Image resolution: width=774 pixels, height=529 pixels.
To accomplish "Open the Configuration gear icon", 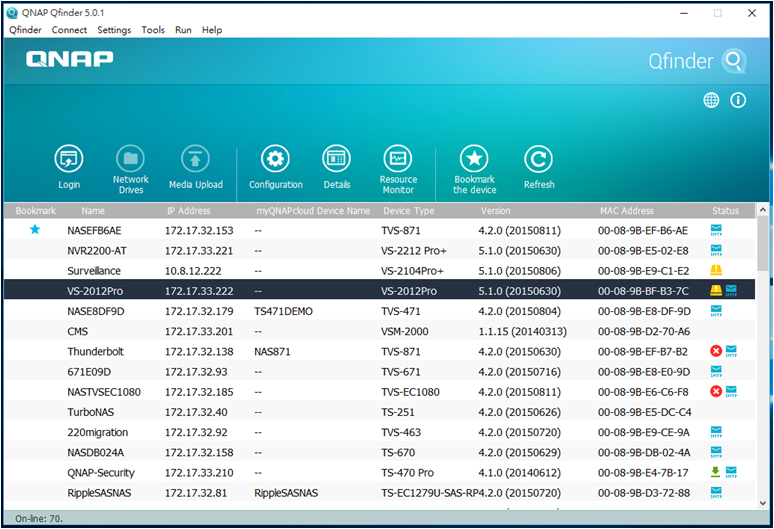I will (x=275, y=159).
